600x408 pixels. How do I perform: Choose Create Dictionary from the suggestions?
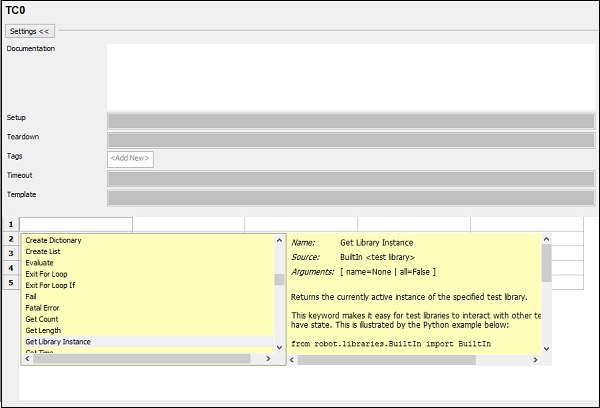tap(54, 240)
